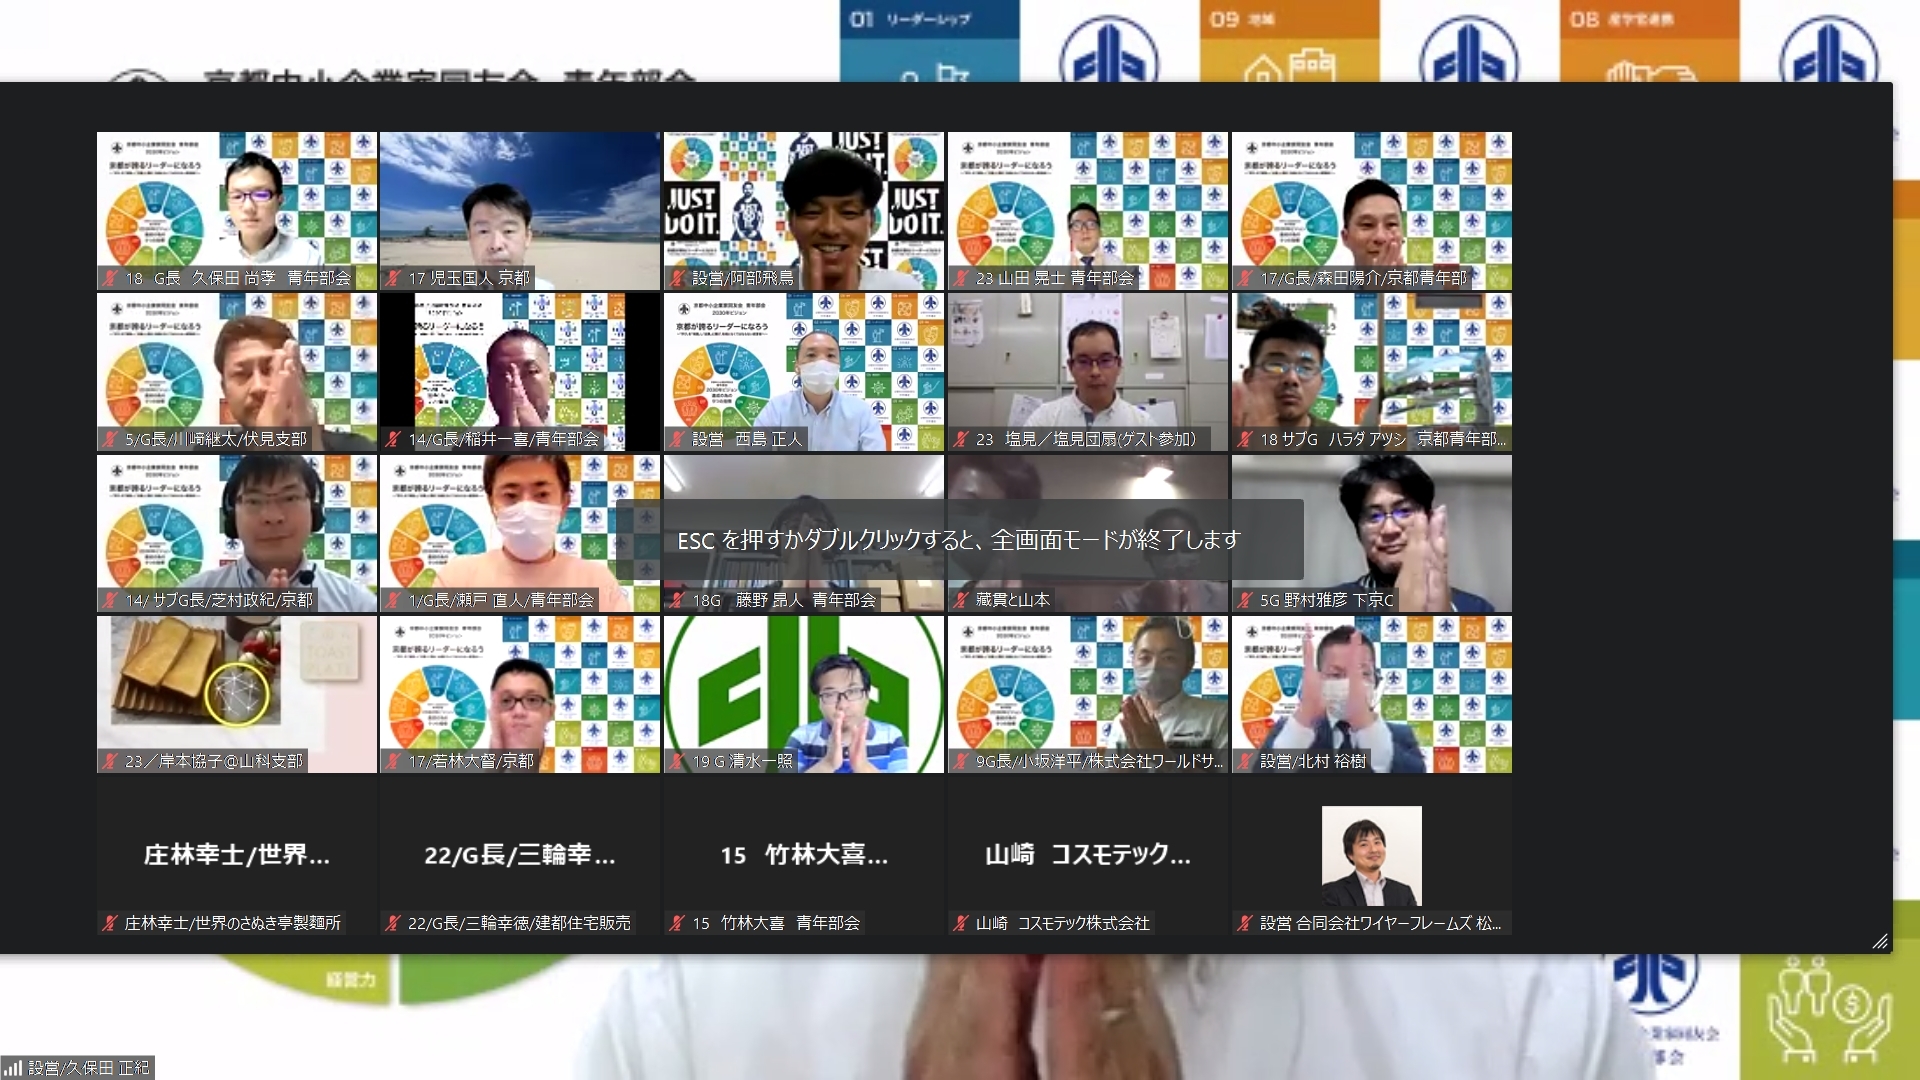Screen dimensions: 1920x1080
Task: Select 久保田 尚孝 video thumbnail
Action: click(237, 211)
